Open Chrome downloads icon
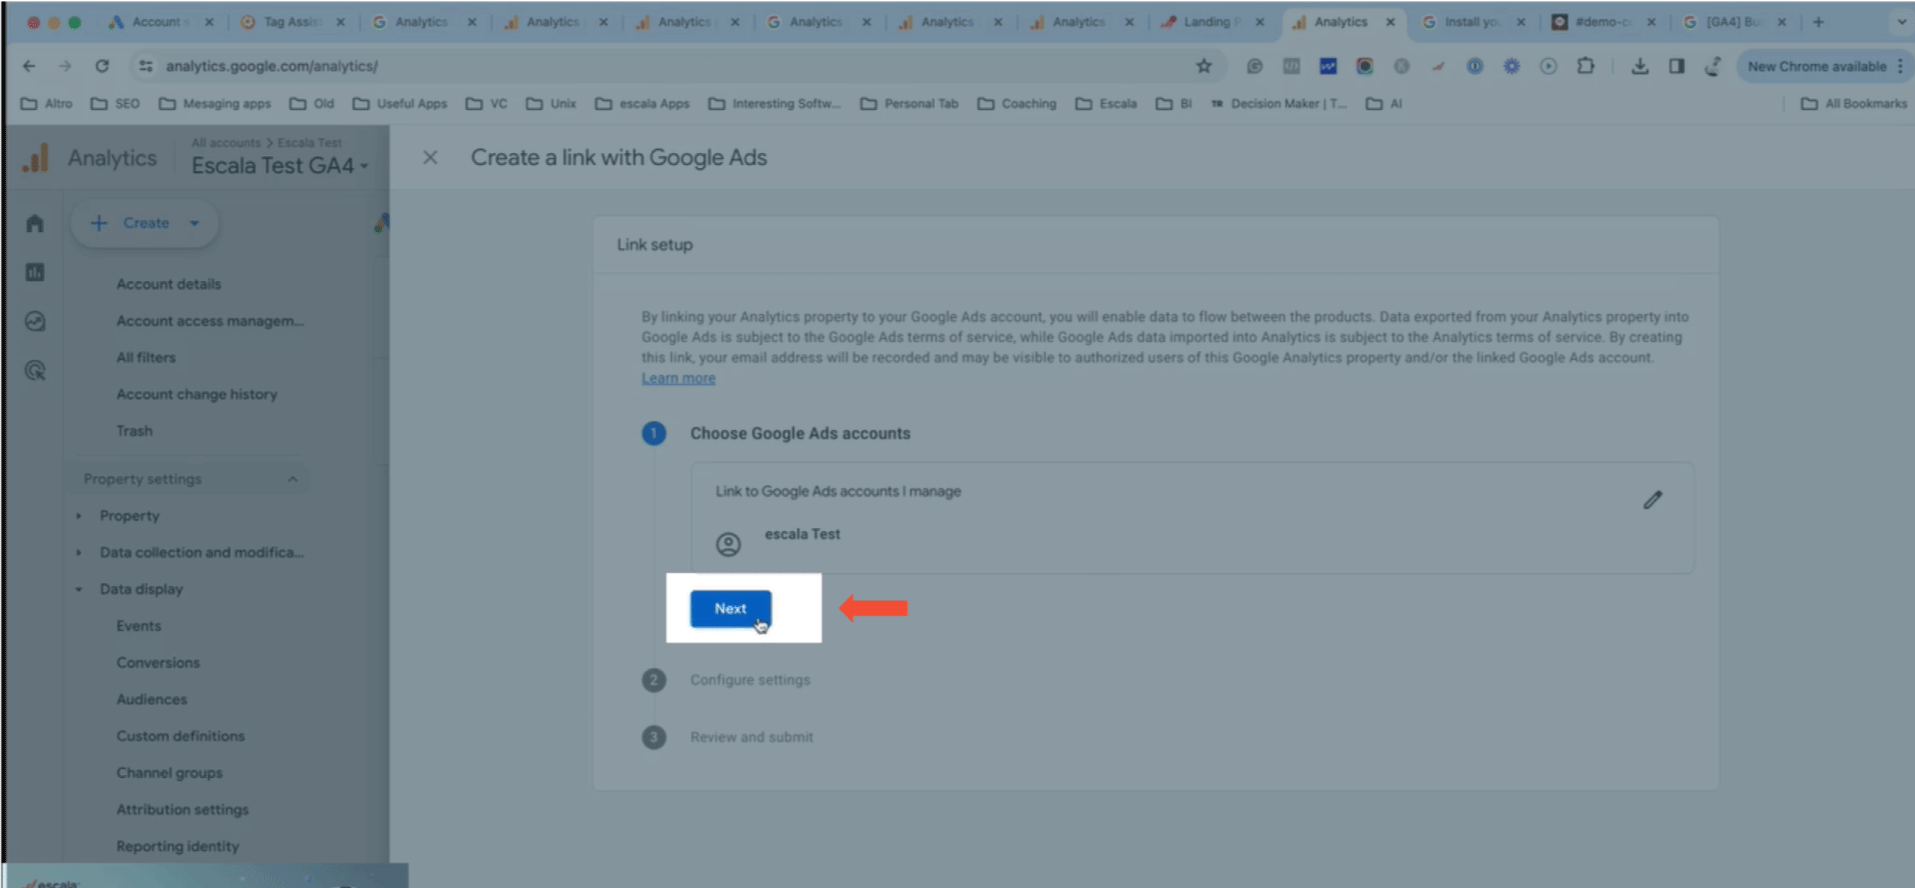 pyautogui.click(x=1640, y=66)
